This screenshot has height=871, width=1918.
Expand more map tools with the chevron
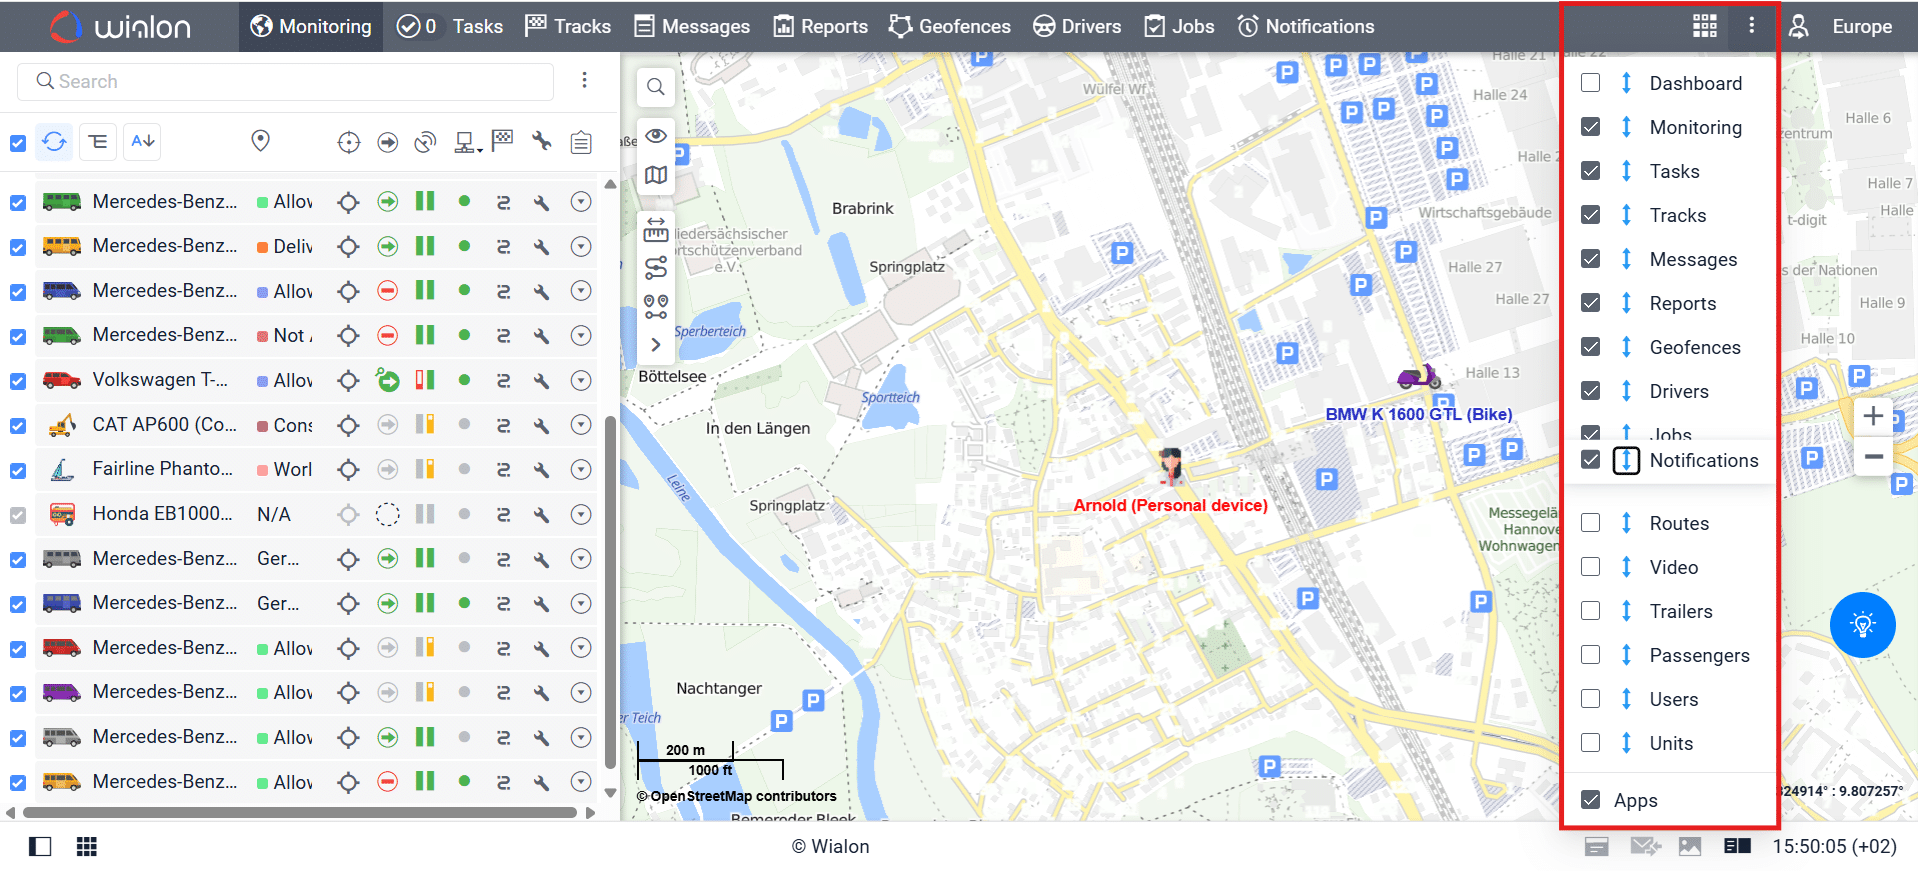coord(656,345)
